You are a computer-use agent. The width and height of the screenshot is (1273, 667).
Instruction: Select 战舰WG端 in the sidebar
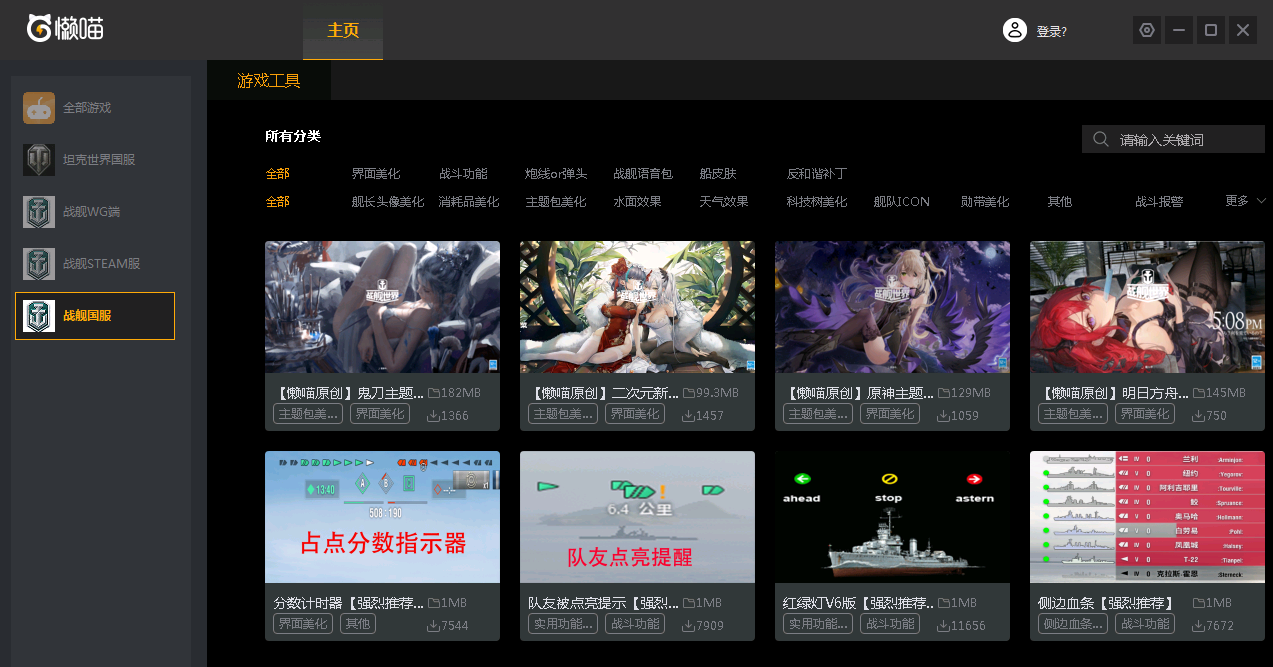(95, 212)
